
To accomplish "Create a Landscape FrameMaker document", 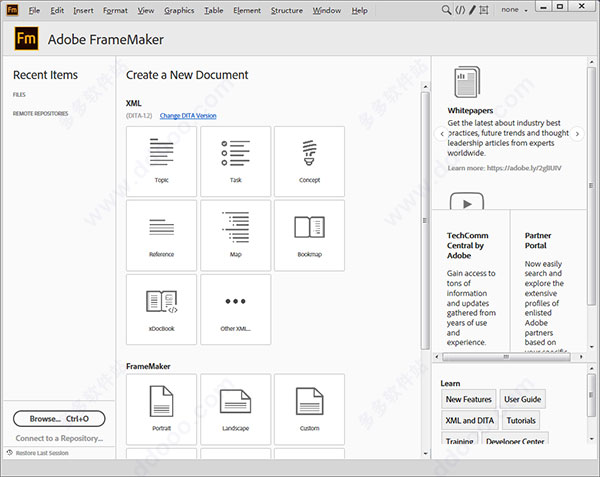I will tap(235, 409).
